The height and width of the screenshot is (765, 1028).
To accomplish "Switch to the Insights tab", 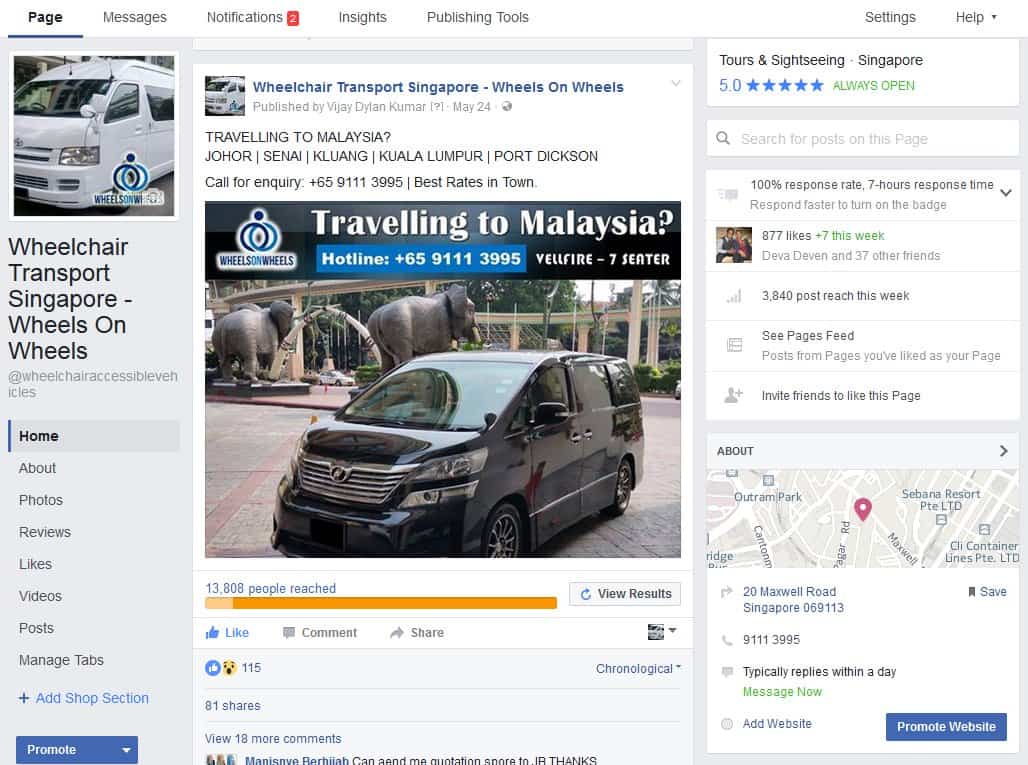I will pos(362,17).
